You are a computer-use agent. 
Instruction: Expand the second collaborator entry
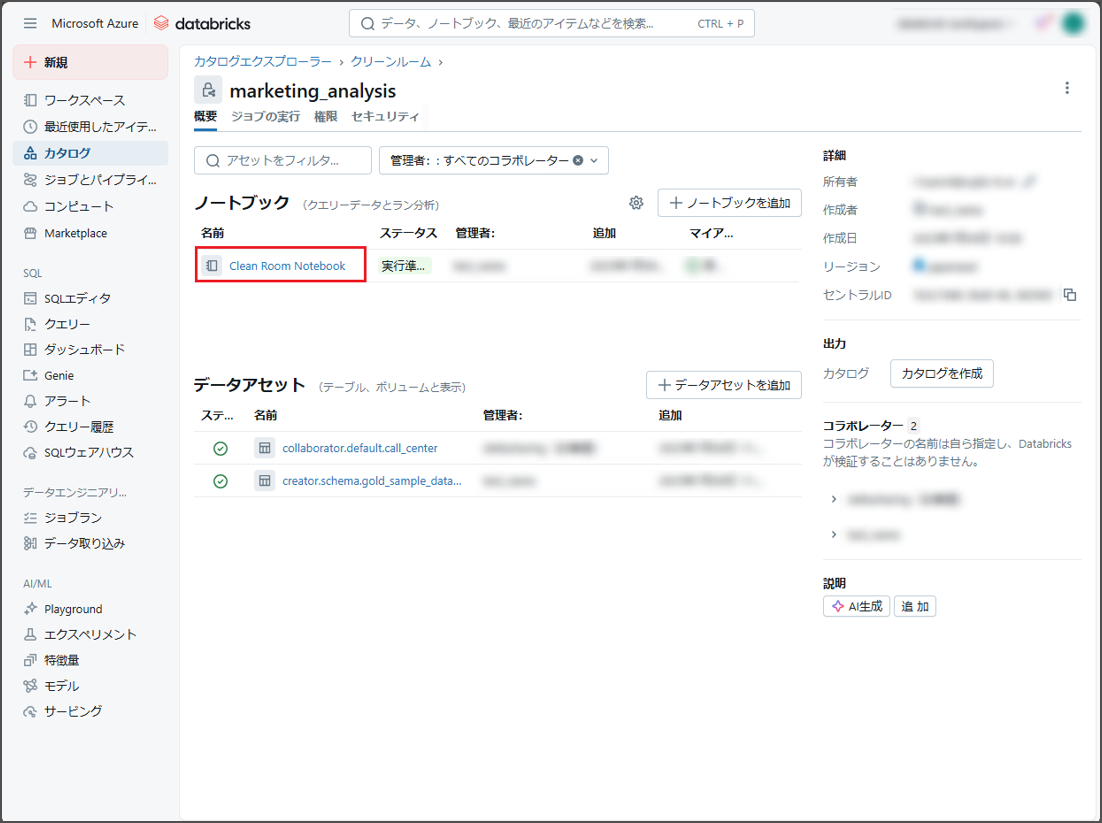834,535
